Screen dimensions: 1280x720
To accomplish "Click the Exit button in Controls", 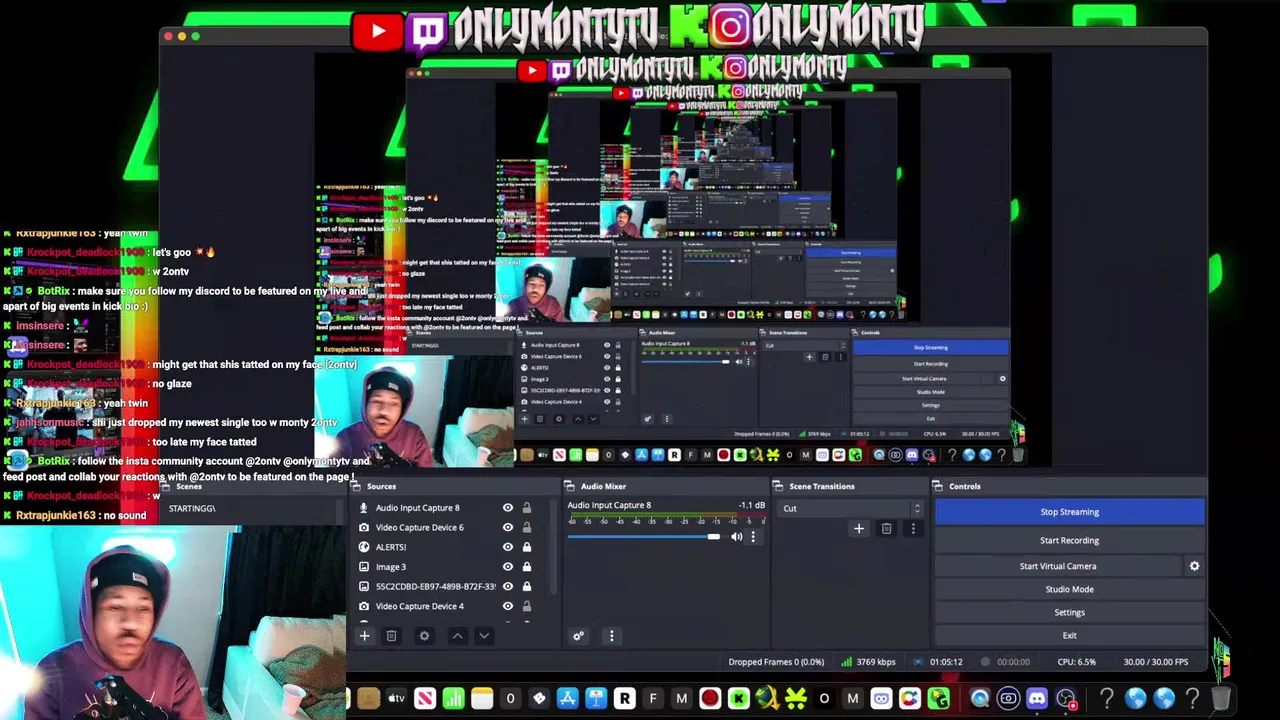I will click(x=1069, y=636).
